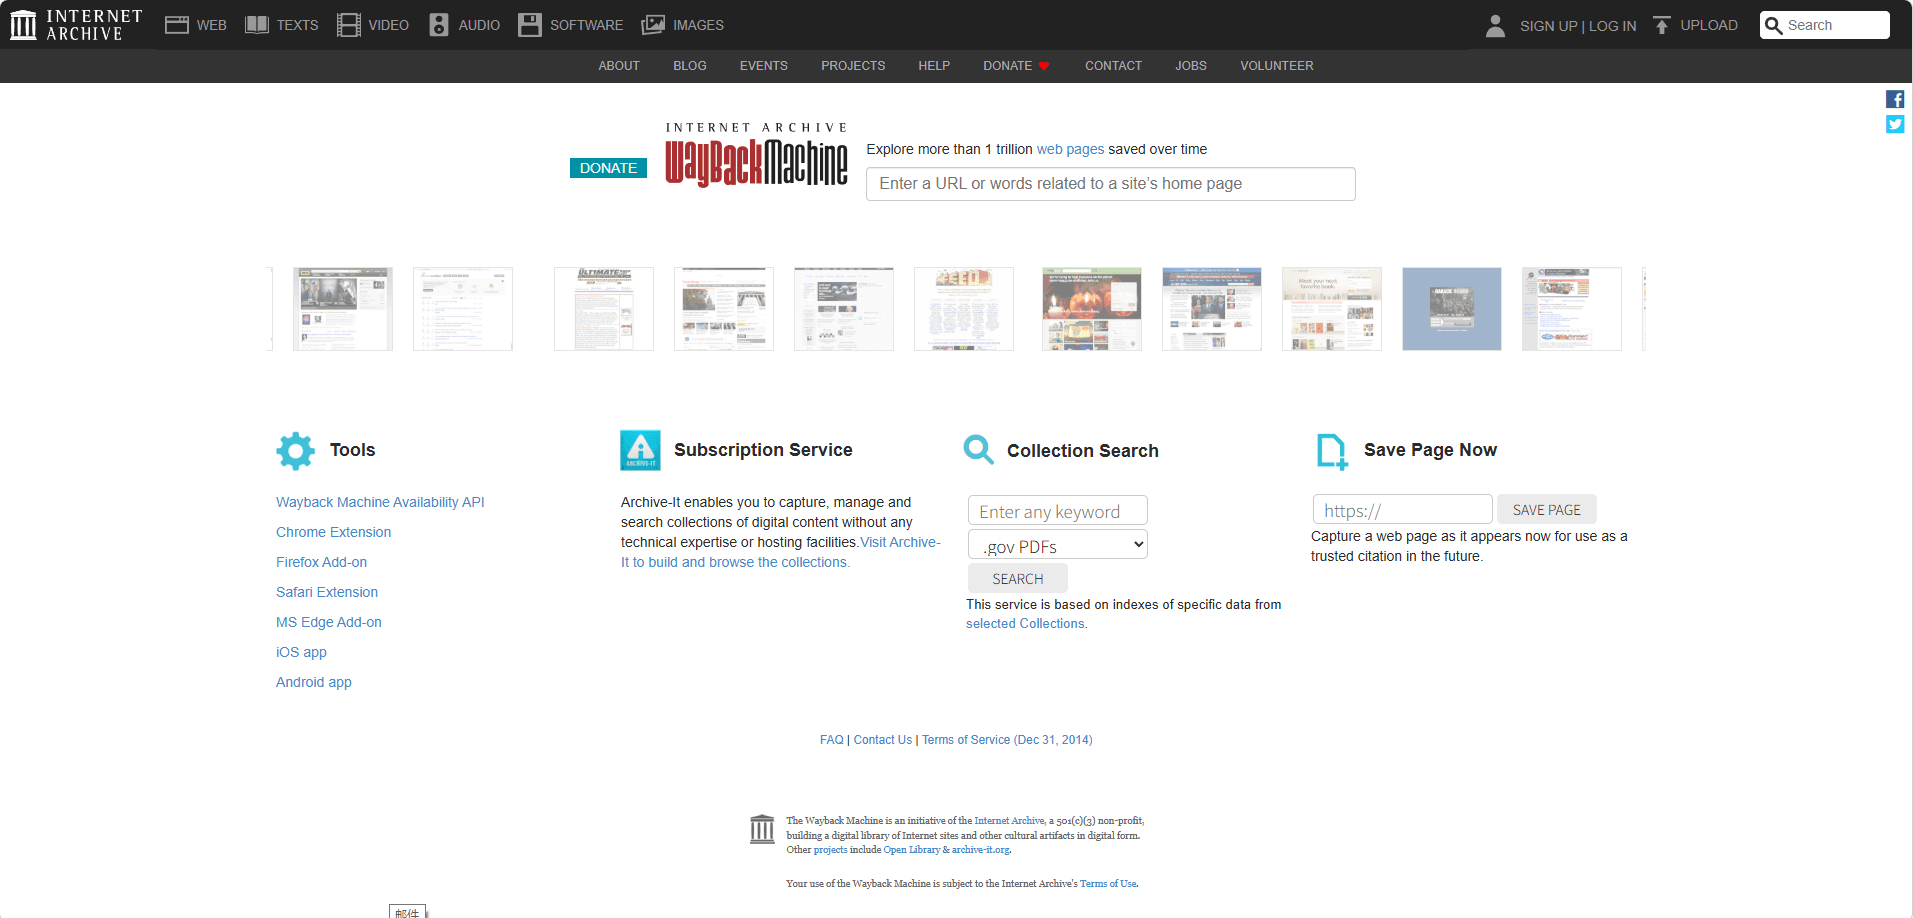Click the footer Internet Archive building icon
The image size is (1913, 918).
(762, 829)
